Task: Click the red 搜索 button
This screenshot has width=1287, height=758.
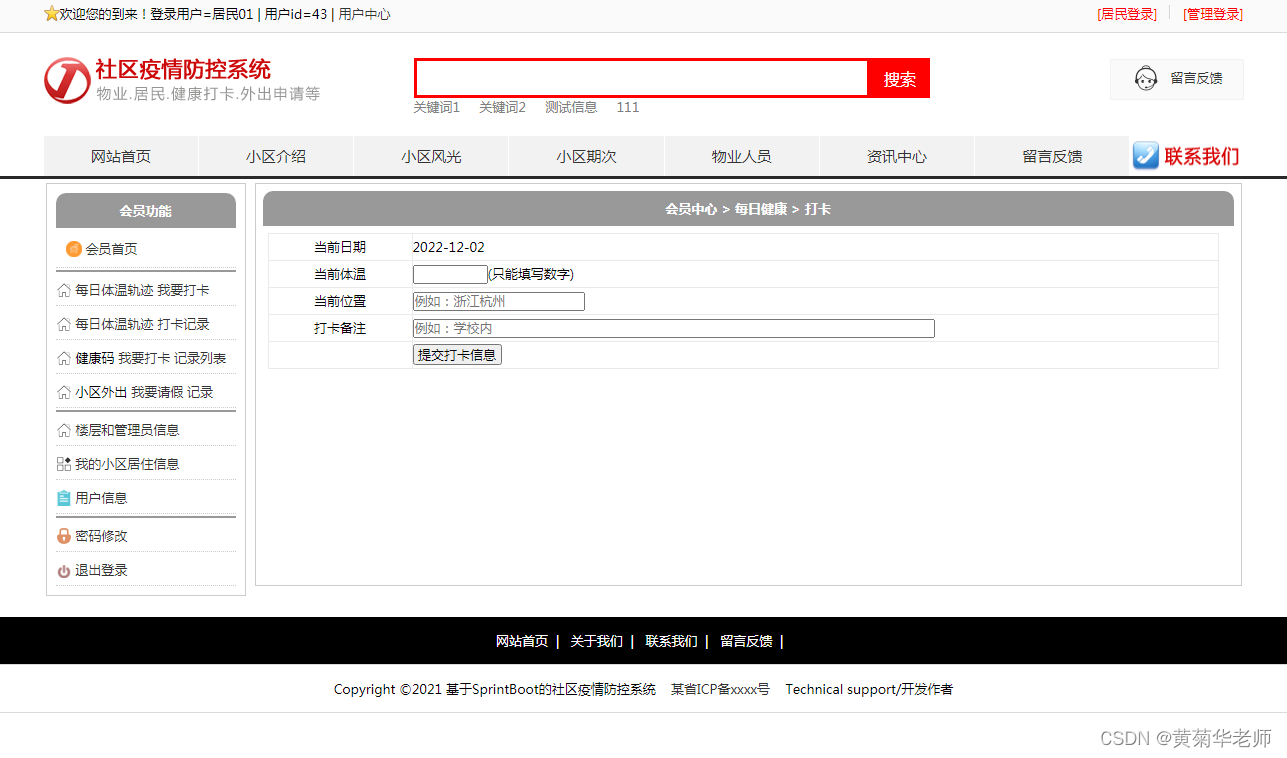Action: (899, 79)
